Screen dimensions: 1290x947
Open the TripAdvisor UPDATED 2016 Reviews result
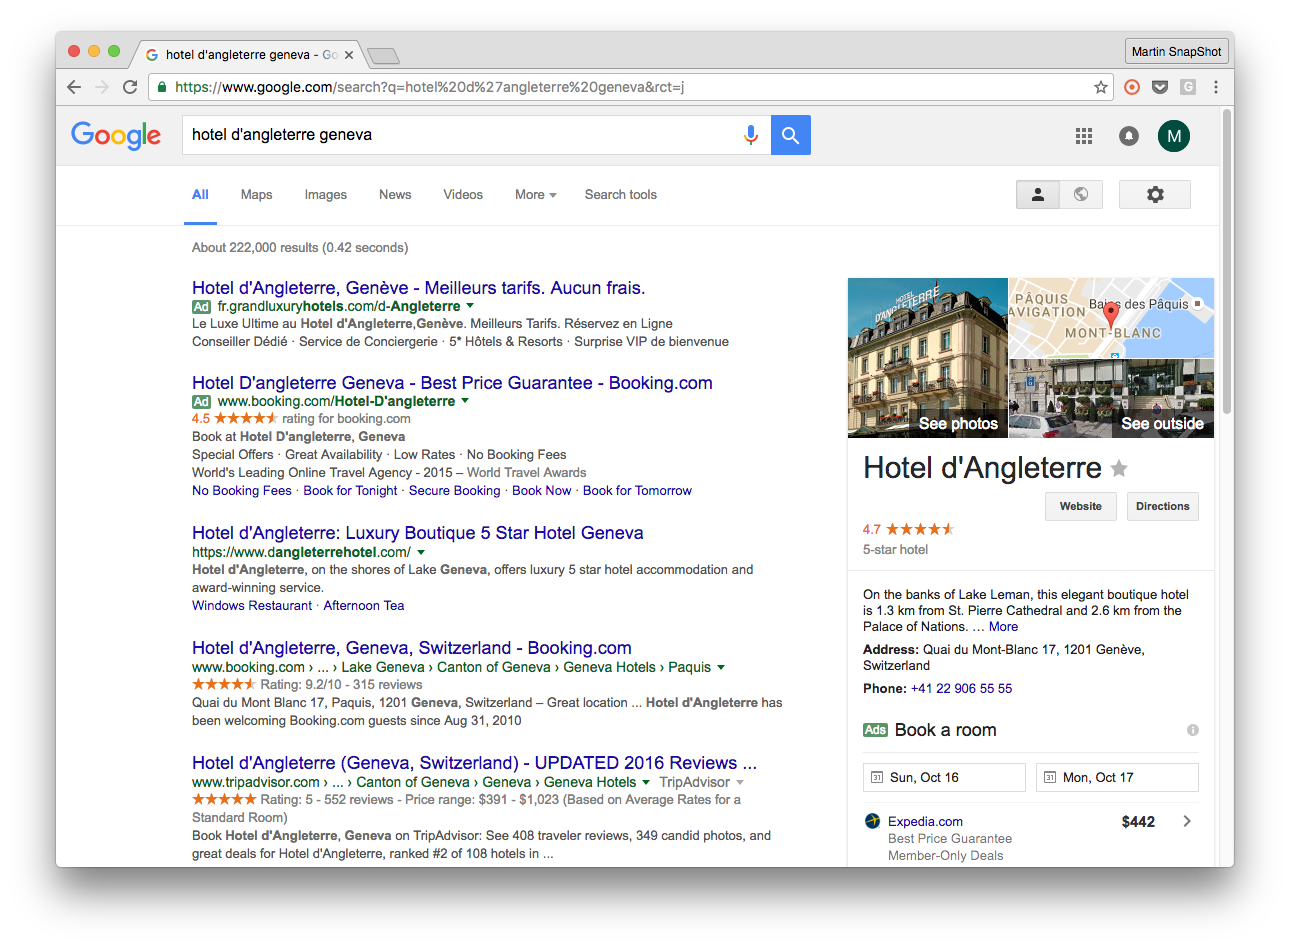click(474, 763)
